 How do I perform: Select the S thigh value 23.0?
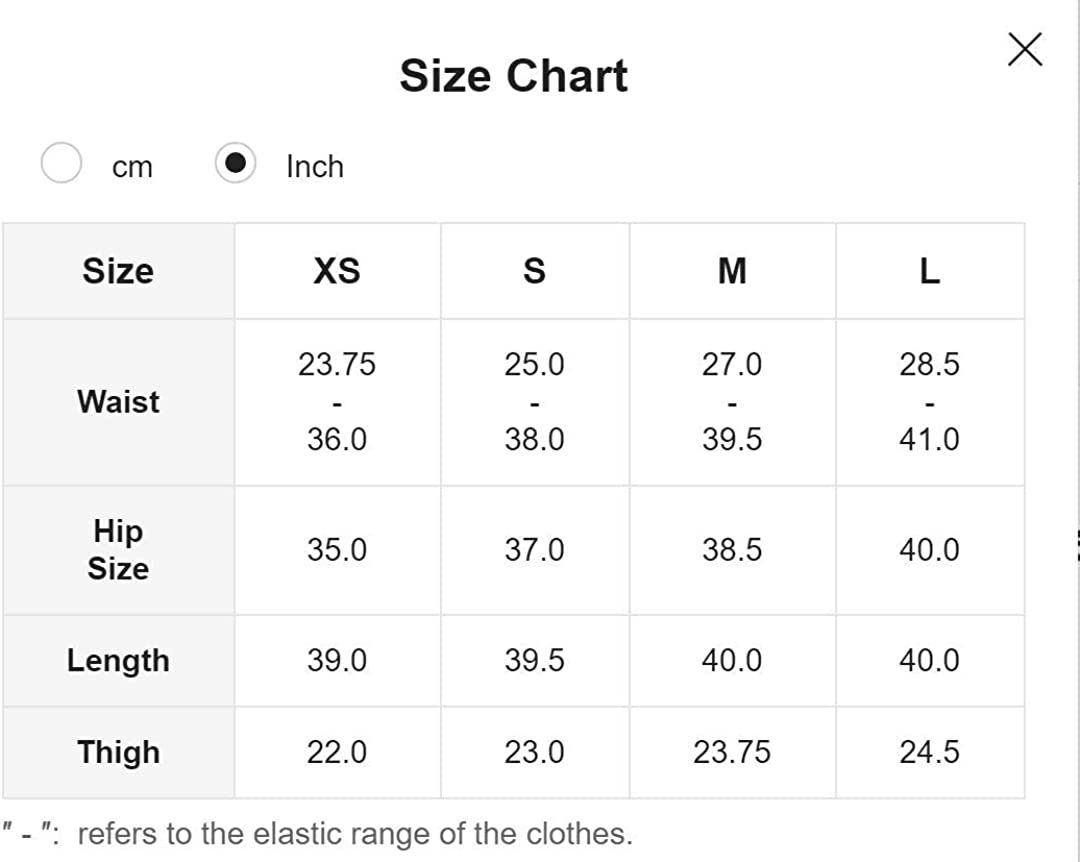coord(534,752)
